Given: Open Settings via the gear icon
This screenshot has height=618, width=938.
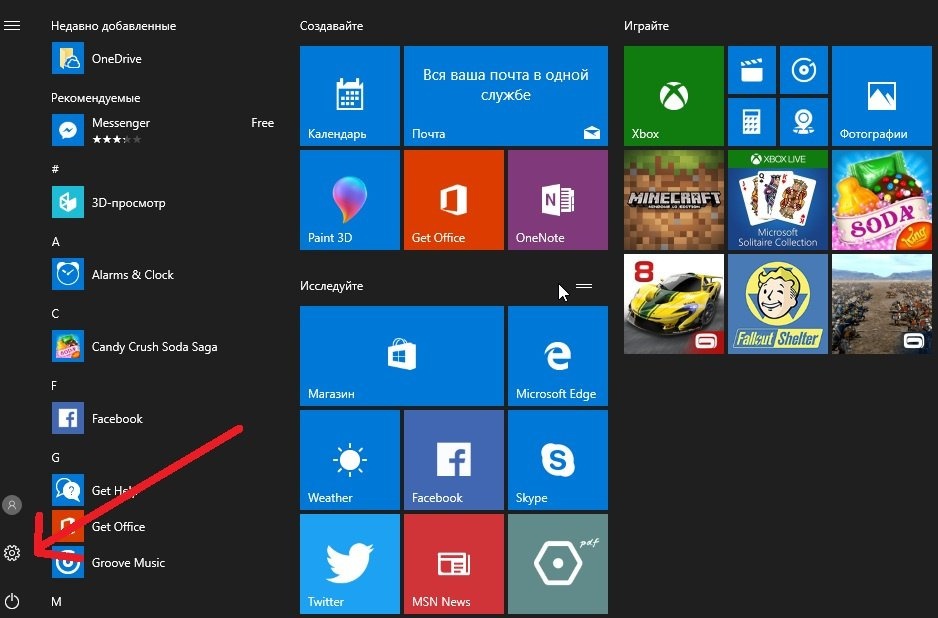Looking at the screenshot, I should click(12, 553).
